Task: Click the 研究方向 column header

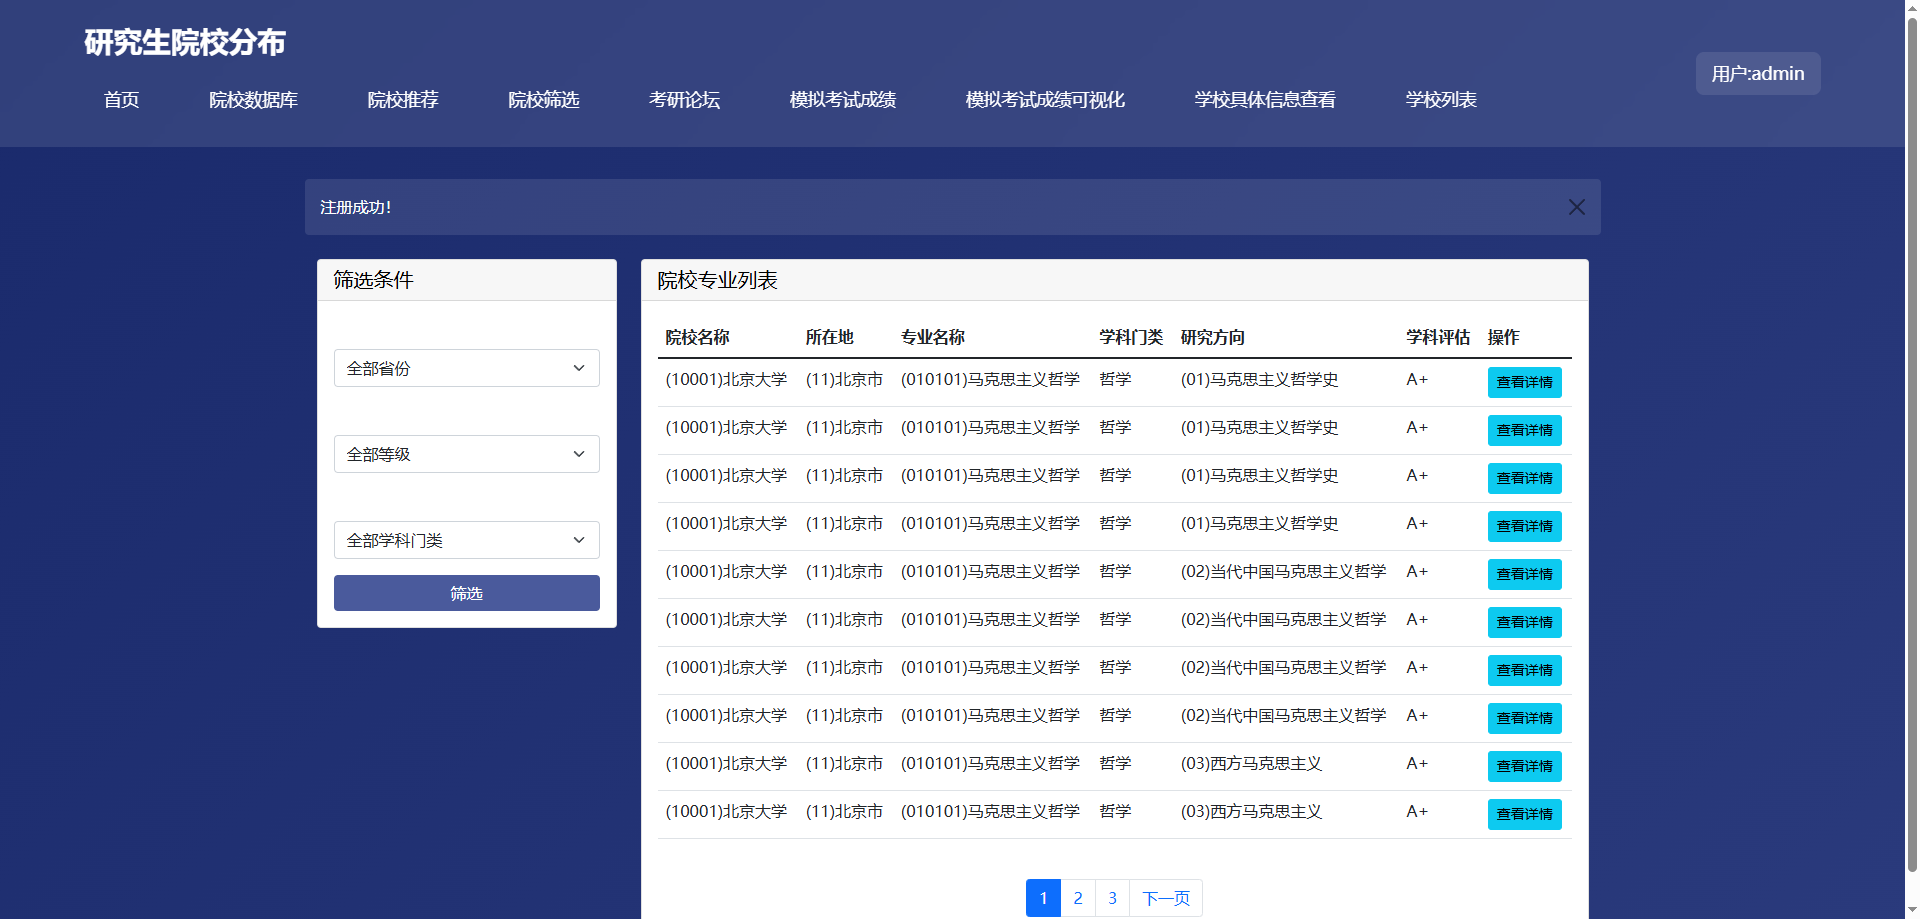Action: 1213,337
